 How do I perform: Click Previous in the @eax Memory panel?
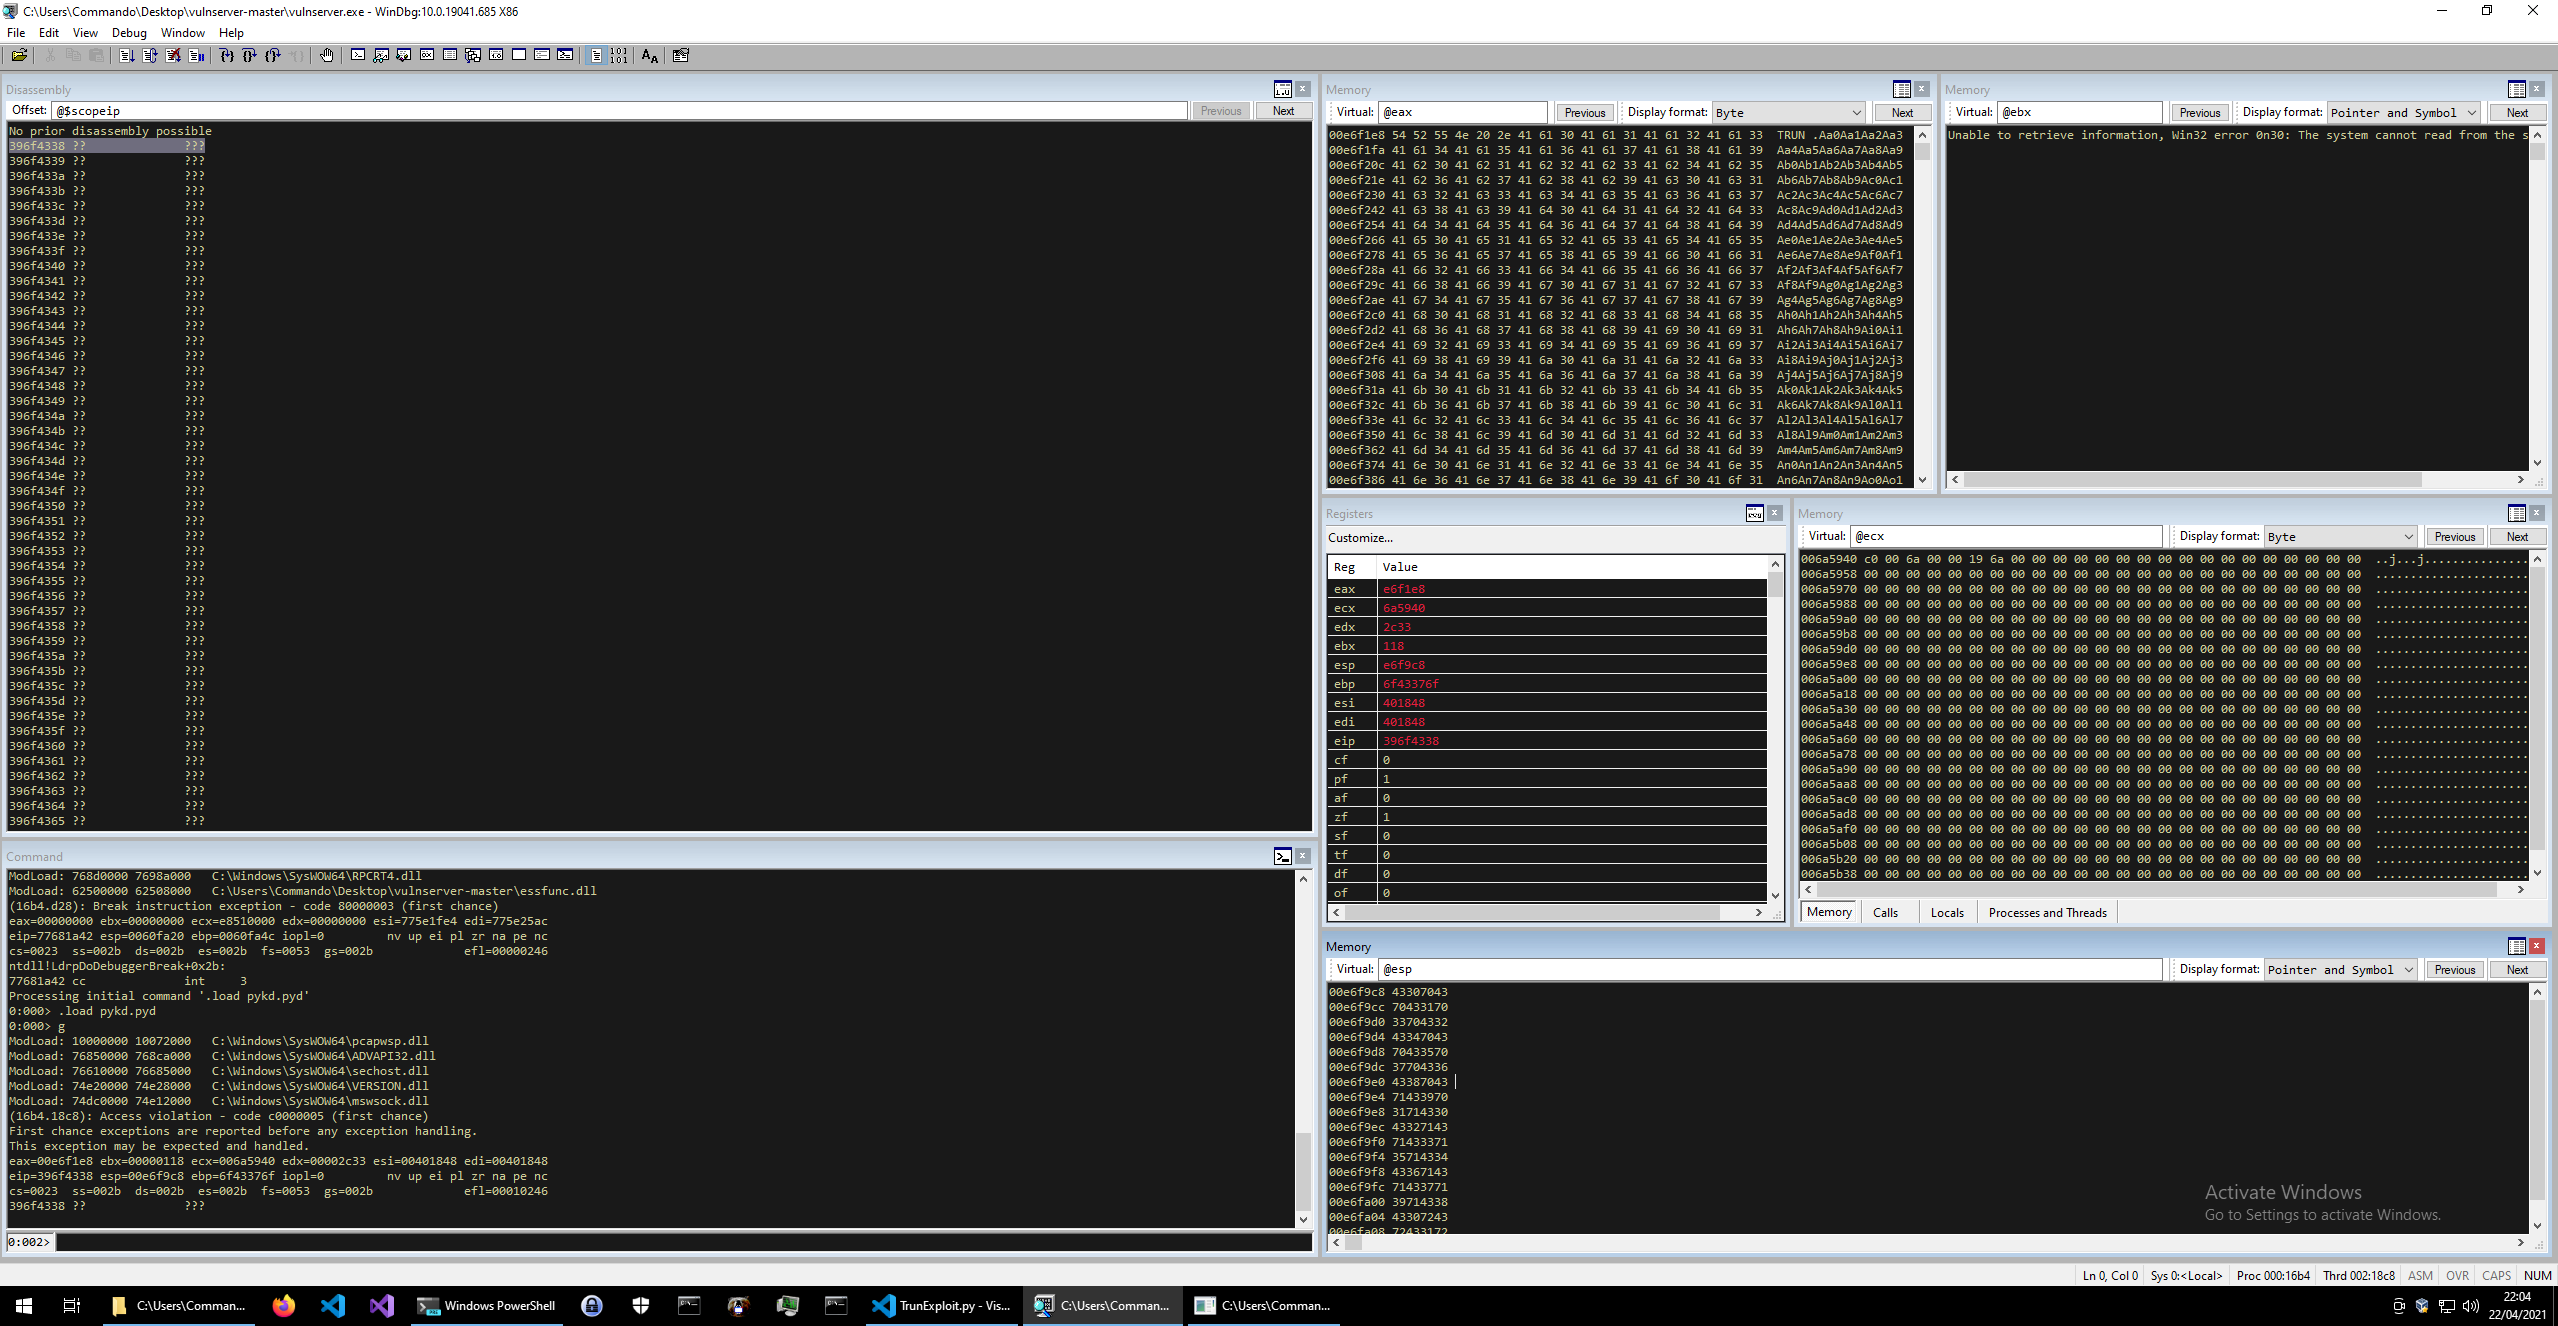click(1584, 112)
